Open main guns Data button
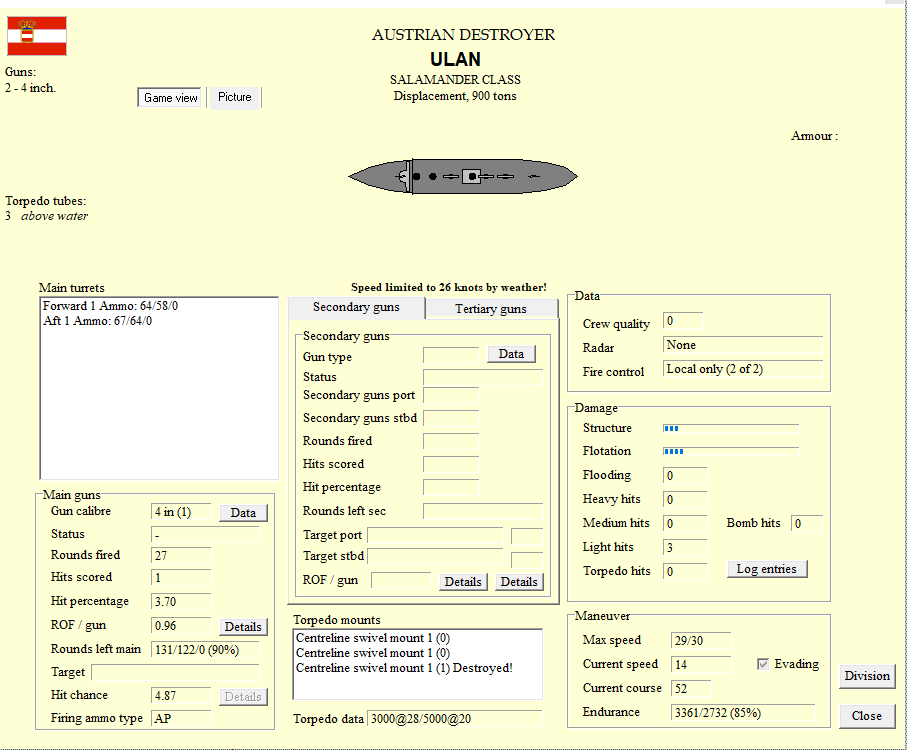 (x=244, y=513)
